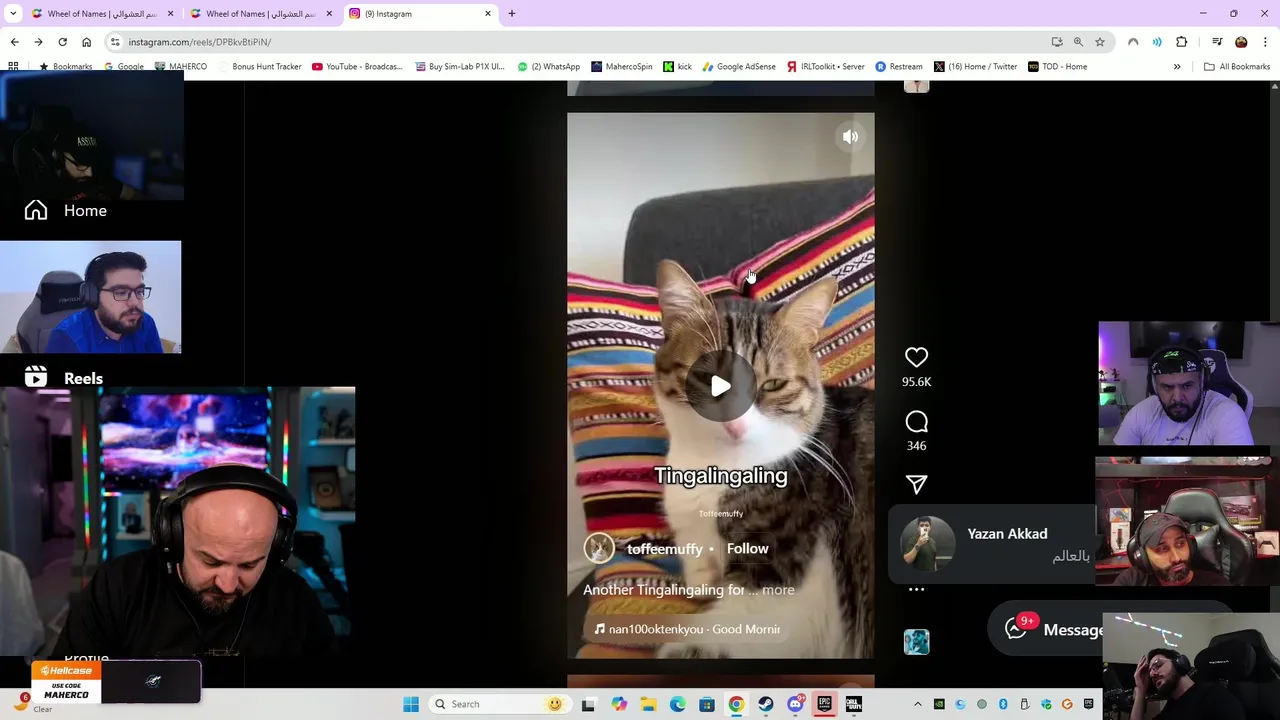
Task: Click the toffeemuffy profile avatar
Action: pos(599,548)
